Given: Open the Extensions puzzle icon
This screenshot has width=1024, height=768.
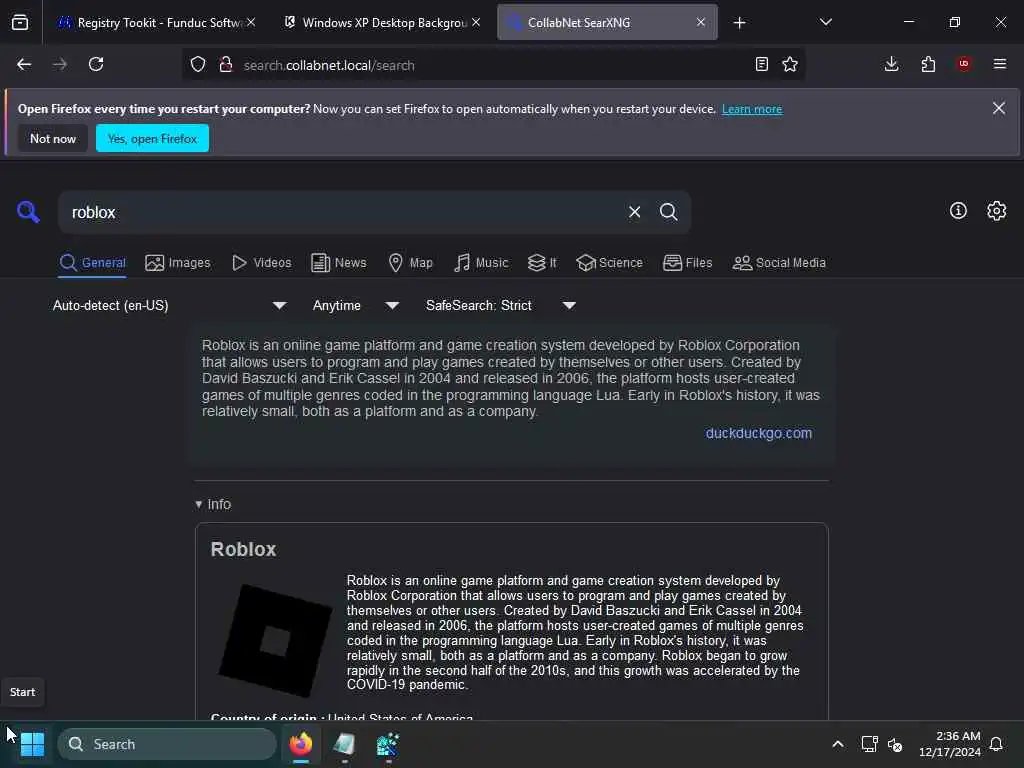Looking at the screenshot, I should [928, 64].
